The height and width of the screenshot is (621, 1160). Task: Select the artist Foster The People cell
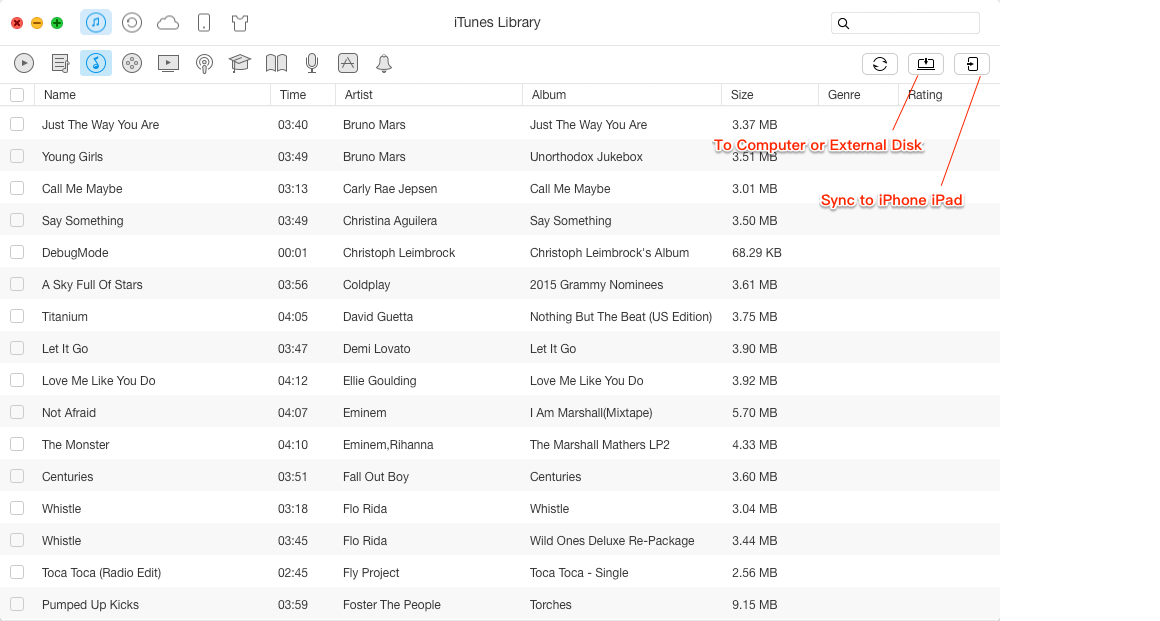[391, 605]
